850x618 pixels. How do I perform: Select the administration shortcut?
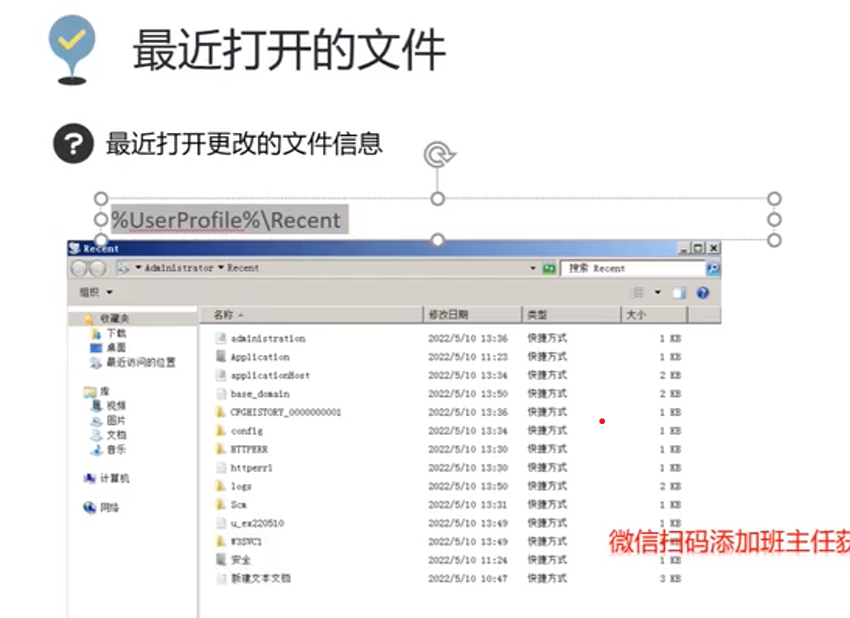(268, 338)
